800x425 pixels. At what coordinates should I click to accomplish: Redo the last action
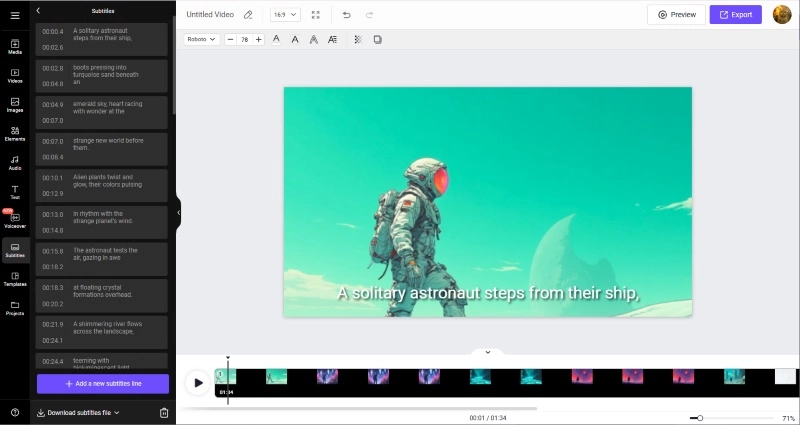(x=369, y=15)
